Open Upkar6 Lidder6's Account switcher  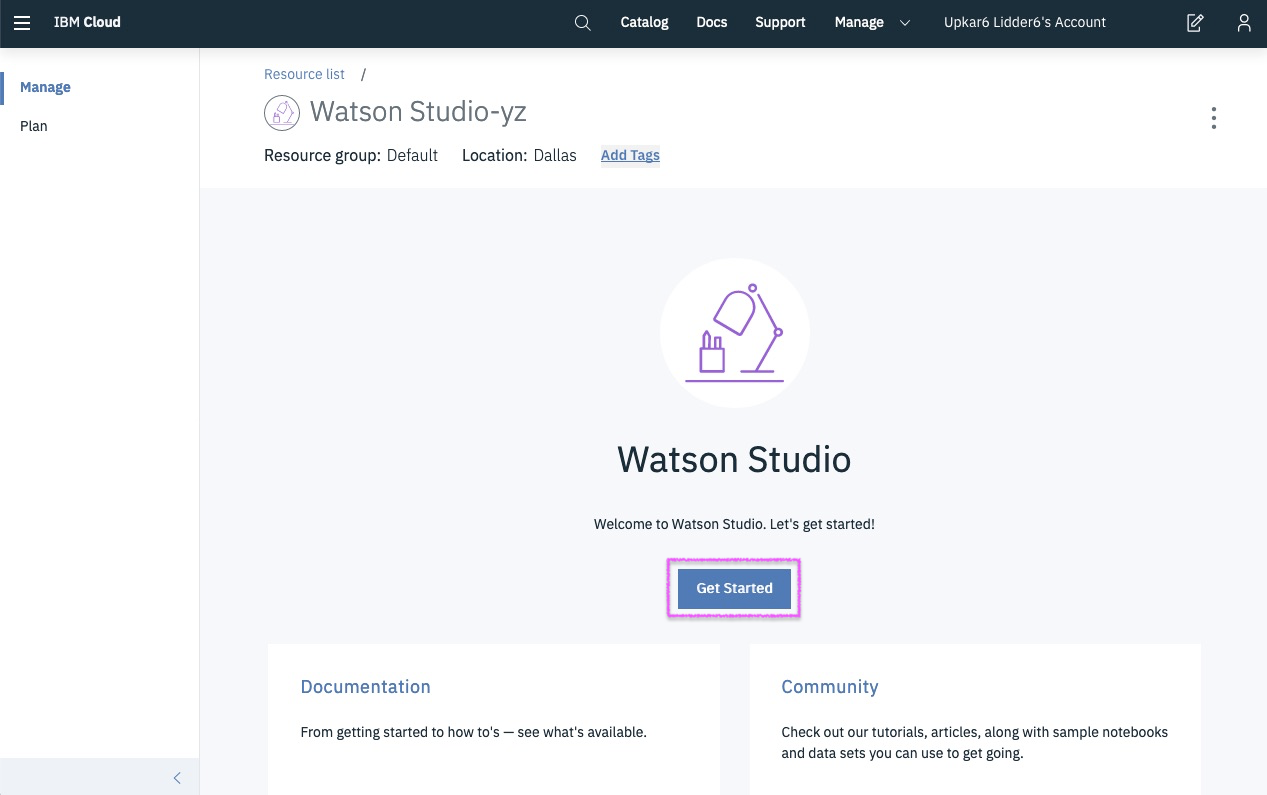pos(1025,22)
